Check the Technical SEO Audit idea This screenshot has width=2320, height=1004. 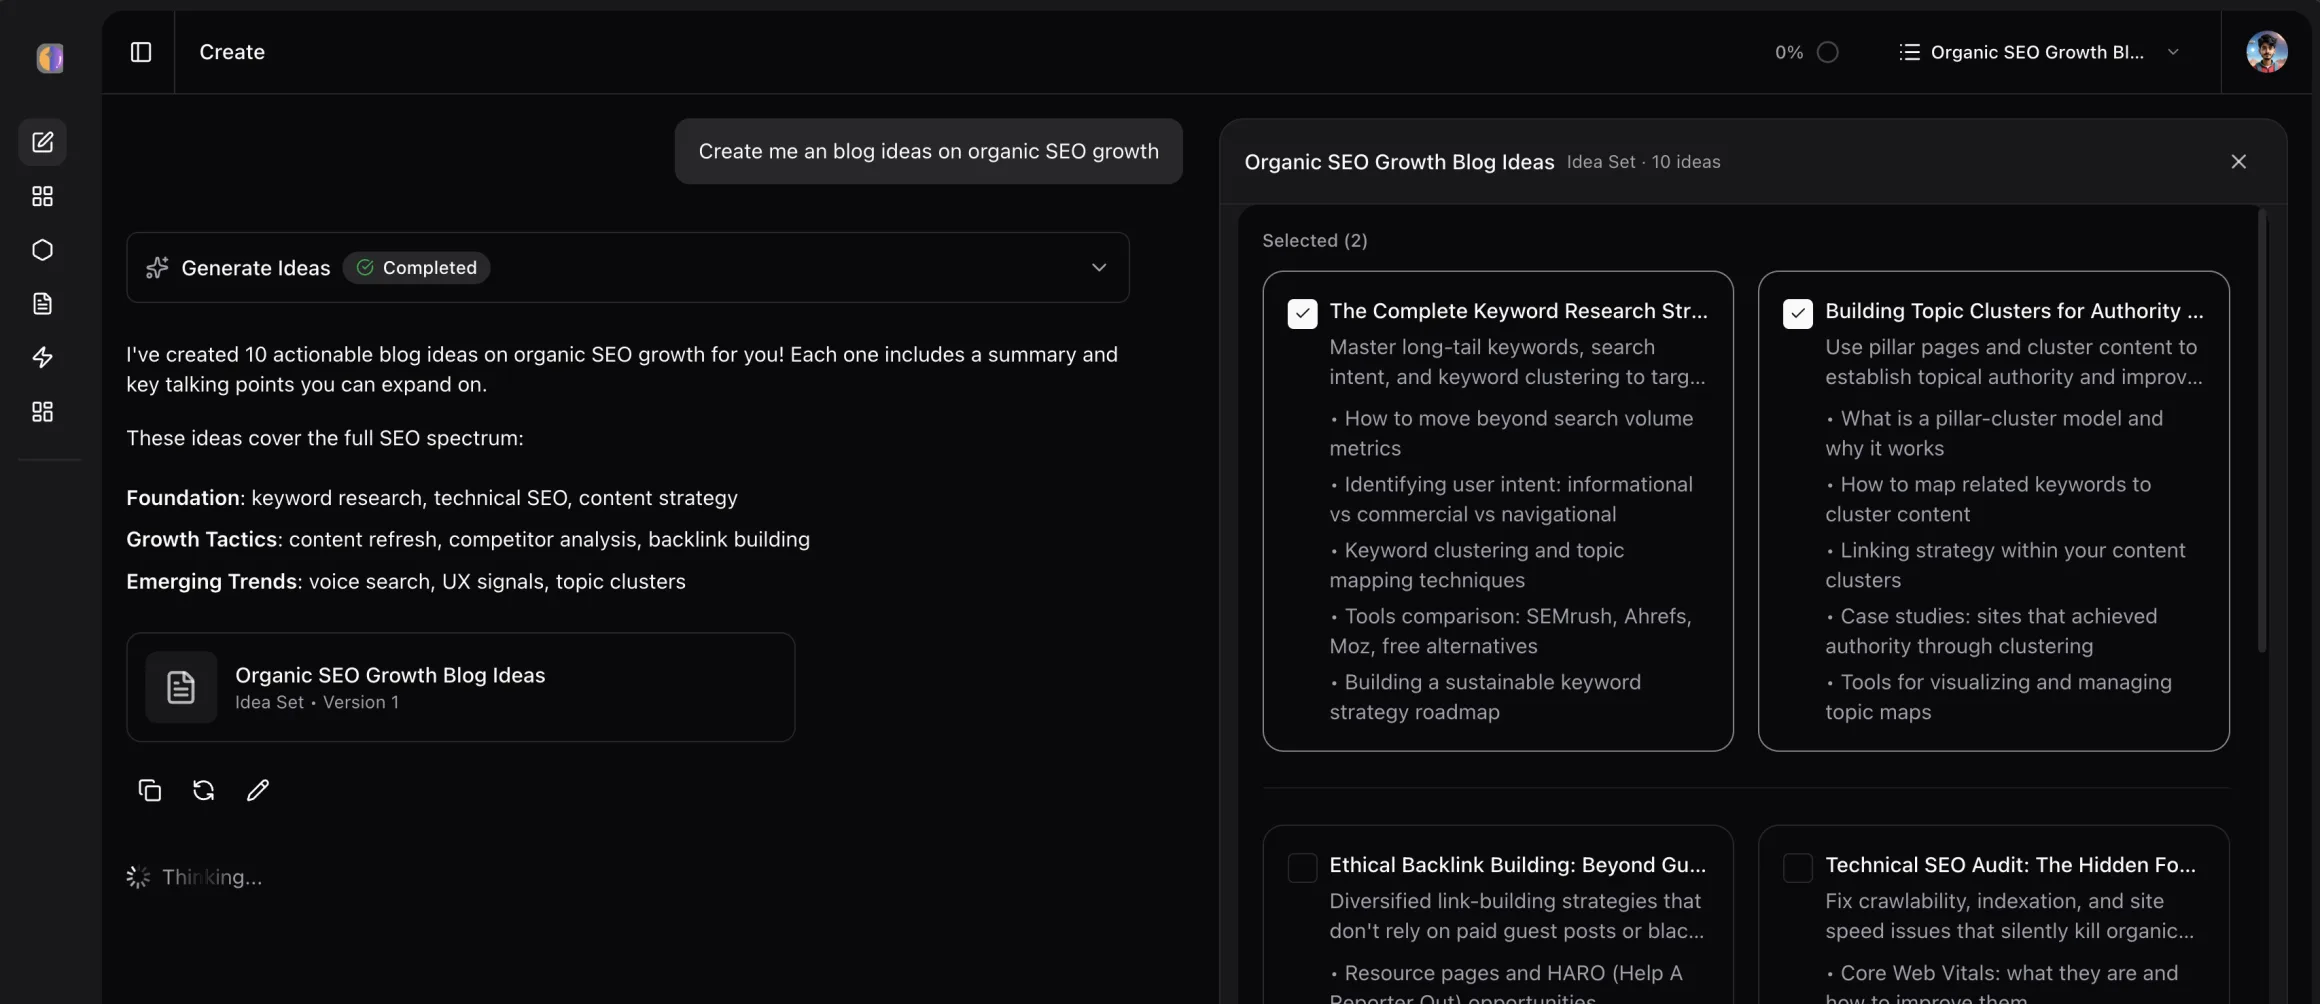pyautogui.click(x=1797, y=868)
